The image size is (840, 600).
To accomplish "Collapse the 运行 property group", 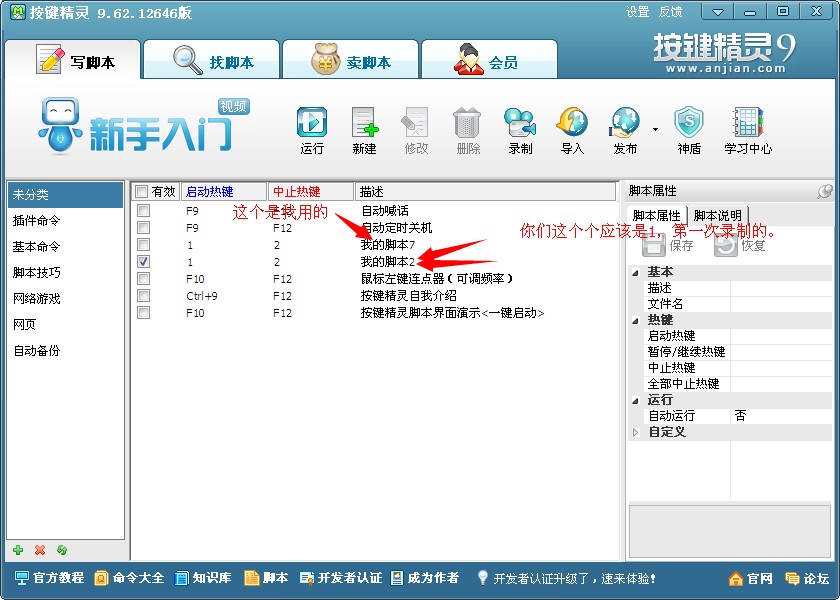I will click(635, 400).
